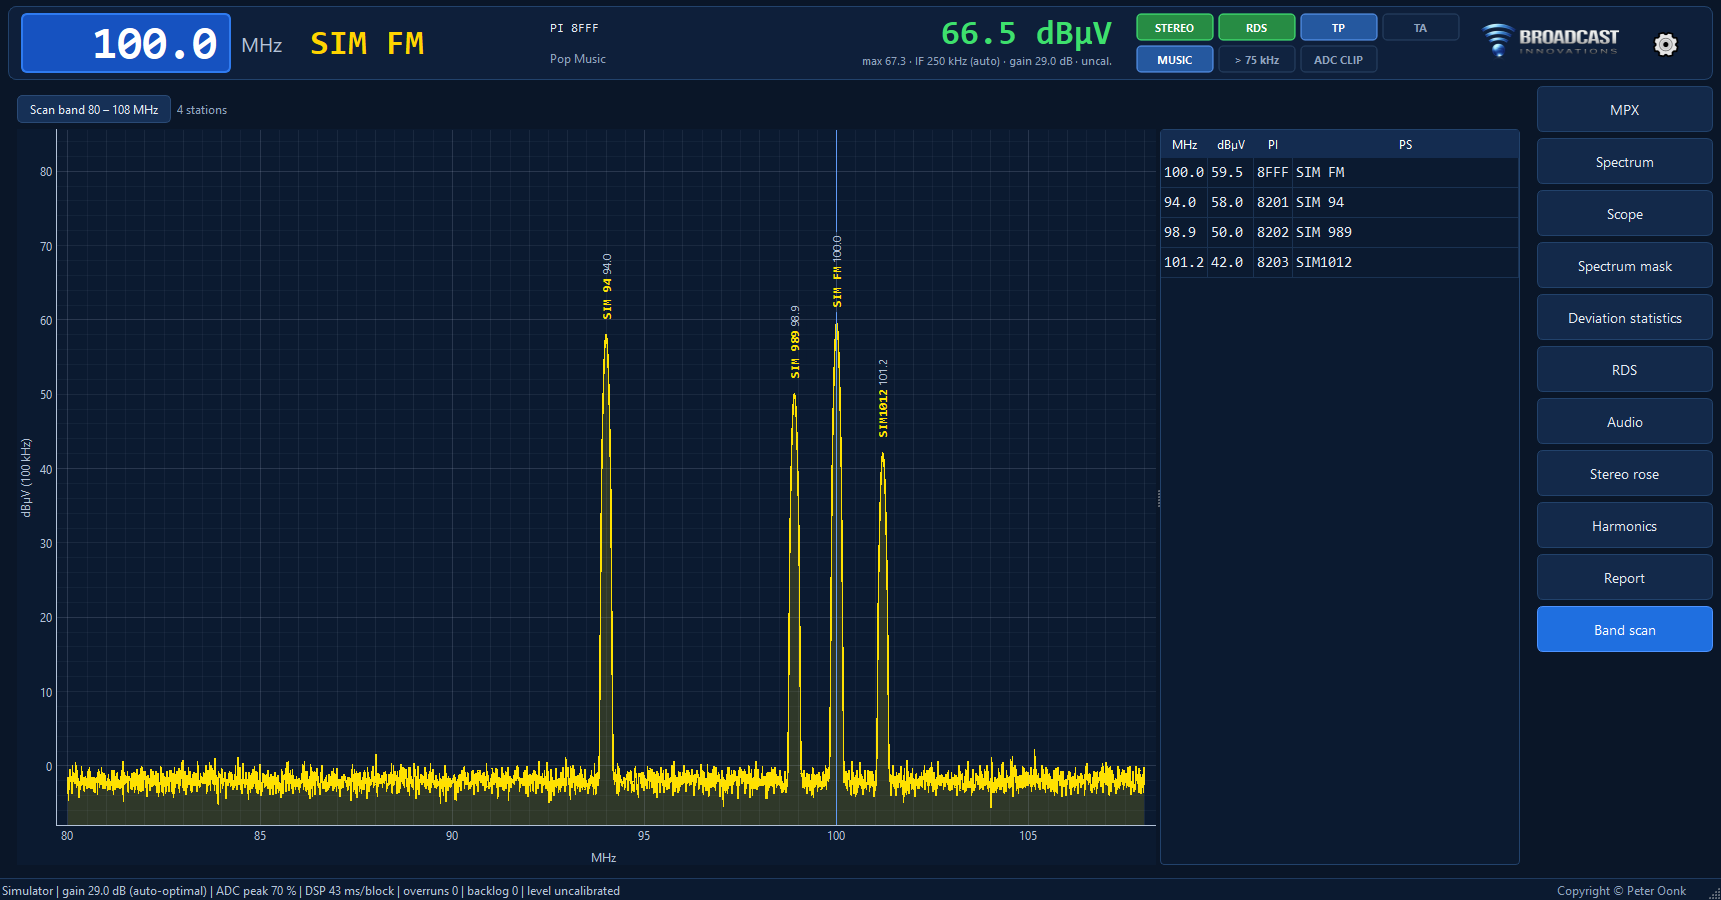The height and width of the screenshot is (900, 1721).
Task: Start Scan band 80 – 108 MHz
Action: [x=94, y=110]
